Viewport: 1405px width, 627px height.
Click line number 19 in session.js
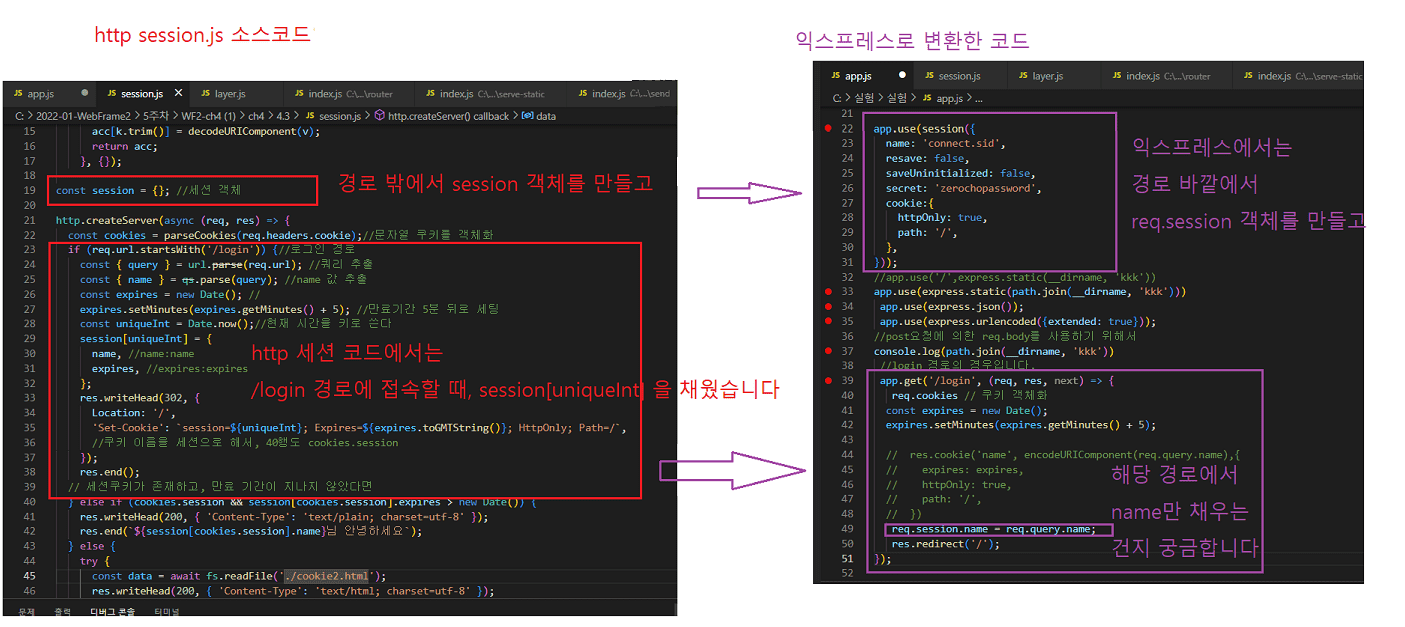point(28,190)
